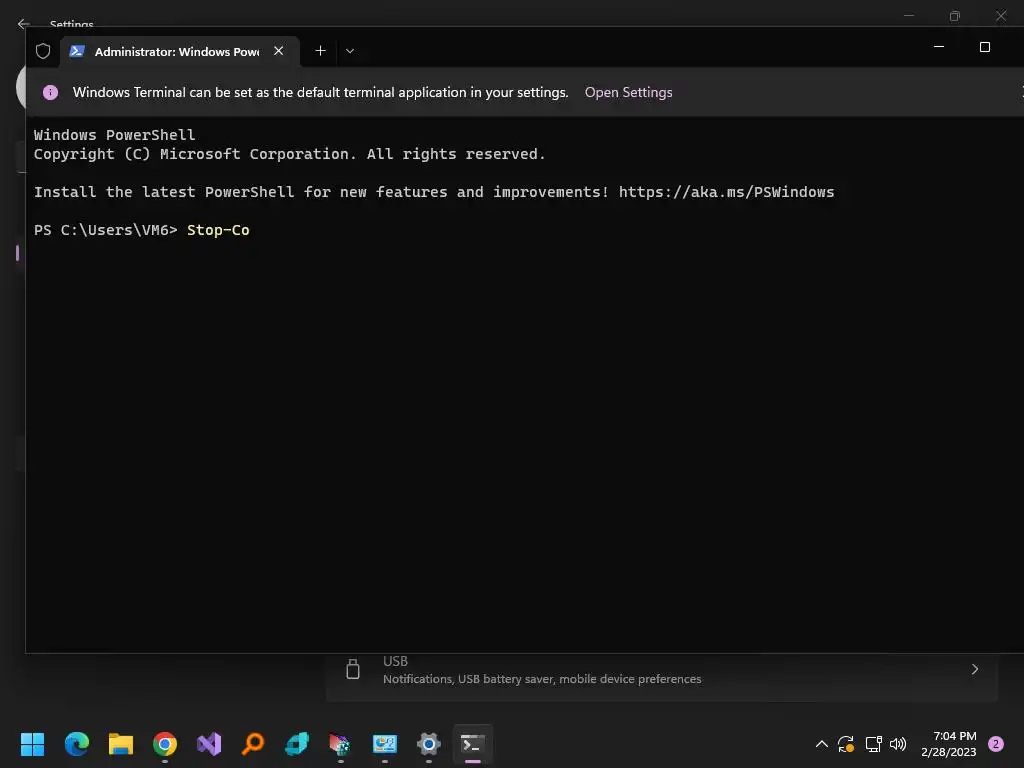Open File Explorer from taskbar
1024x768 pixels.
pyautogui.click(x=121, y=744)
